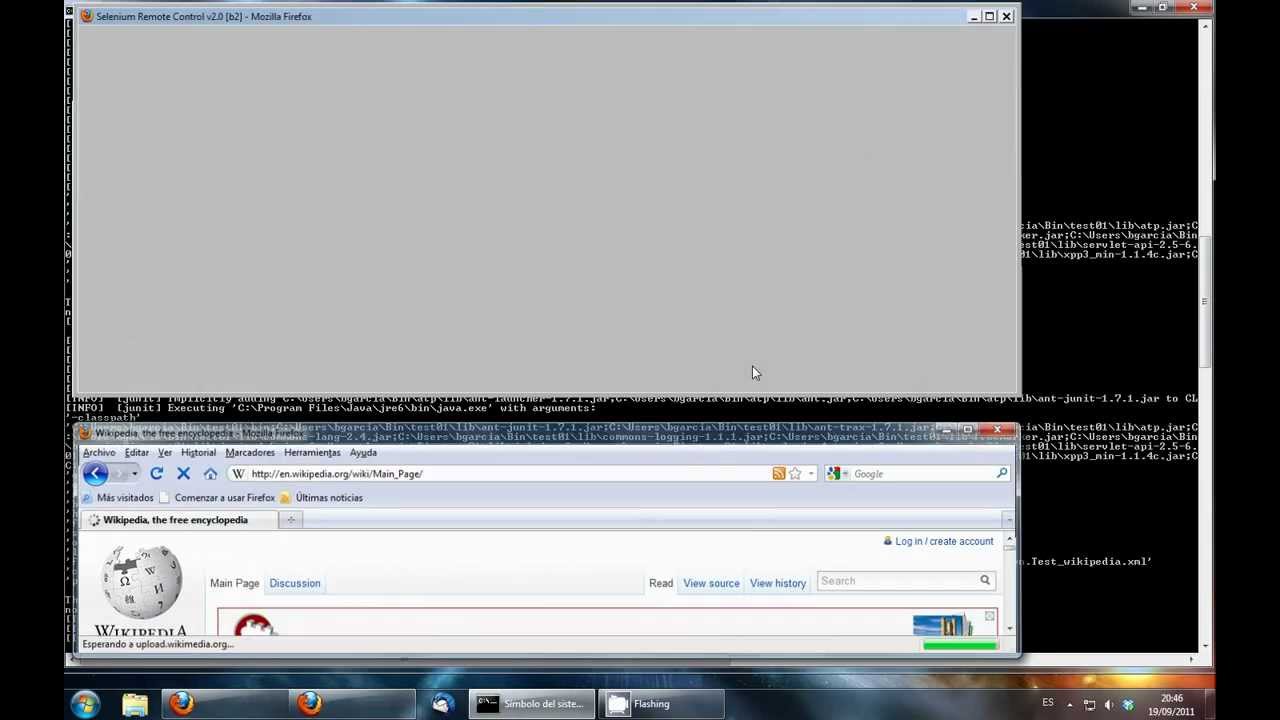Close the Wikipedia banner with its small X

pos(989,617)
